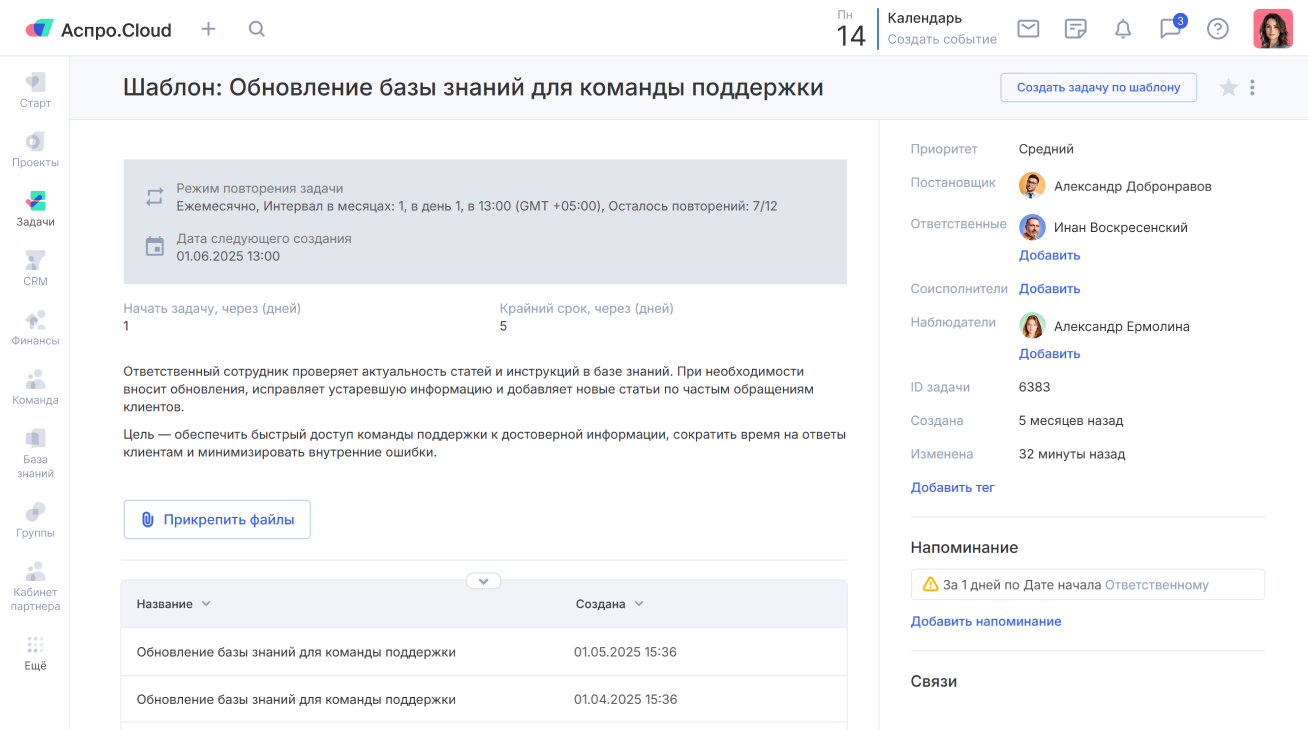This screenshot has width=1308, height=730.
Task: Toggle favorite star for this template
Action: coord(1228,88)
